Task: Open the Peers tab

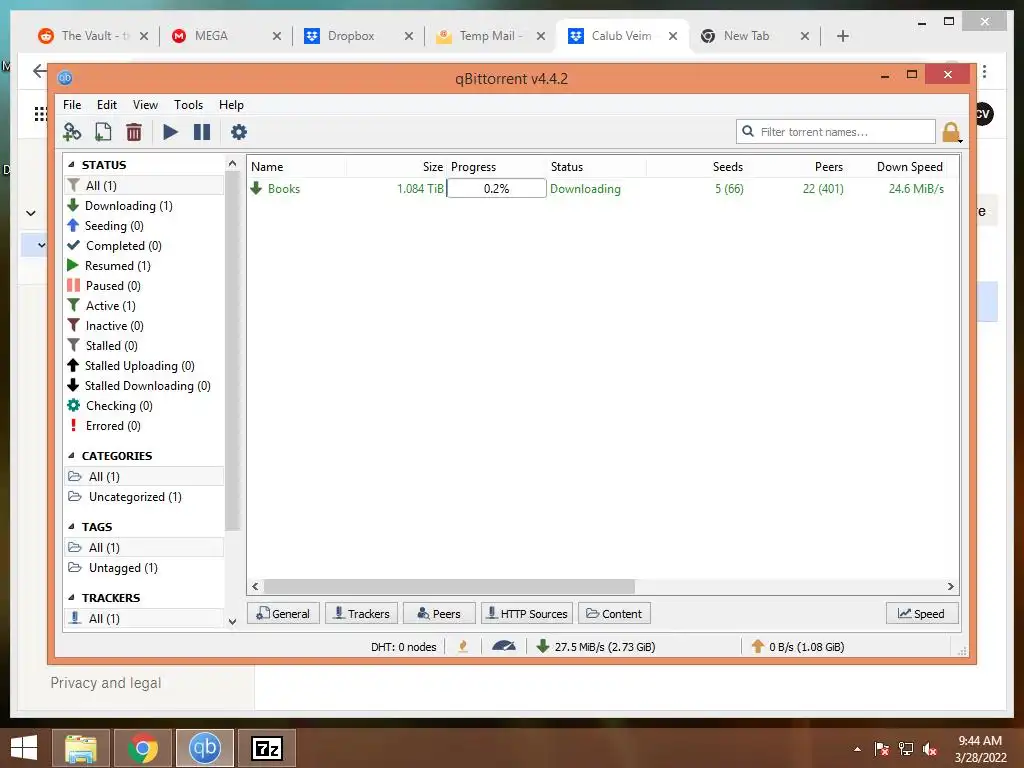Action: (x=439, y=614)
